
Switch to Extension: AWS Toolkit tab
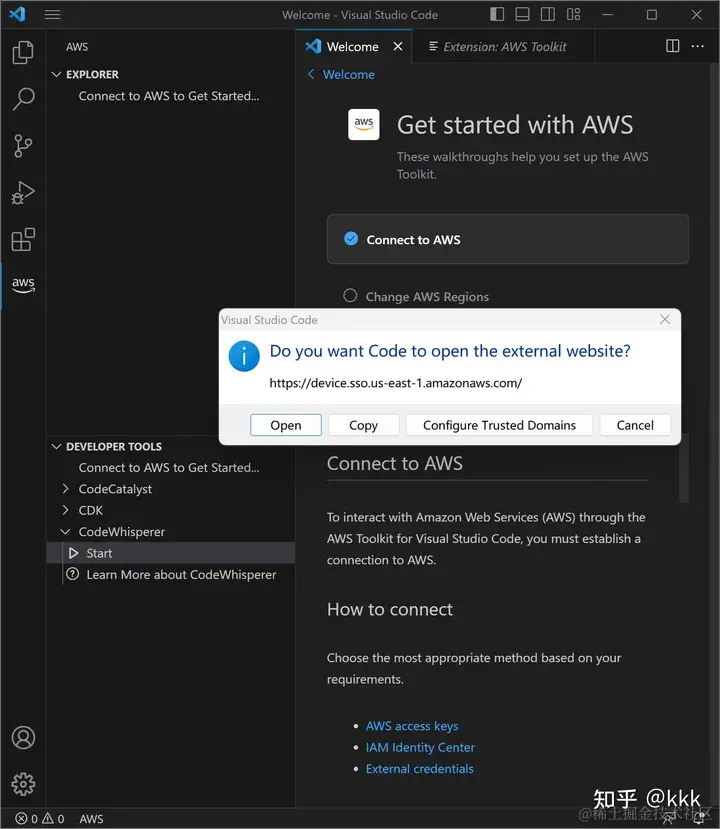[x=504, y=47]
